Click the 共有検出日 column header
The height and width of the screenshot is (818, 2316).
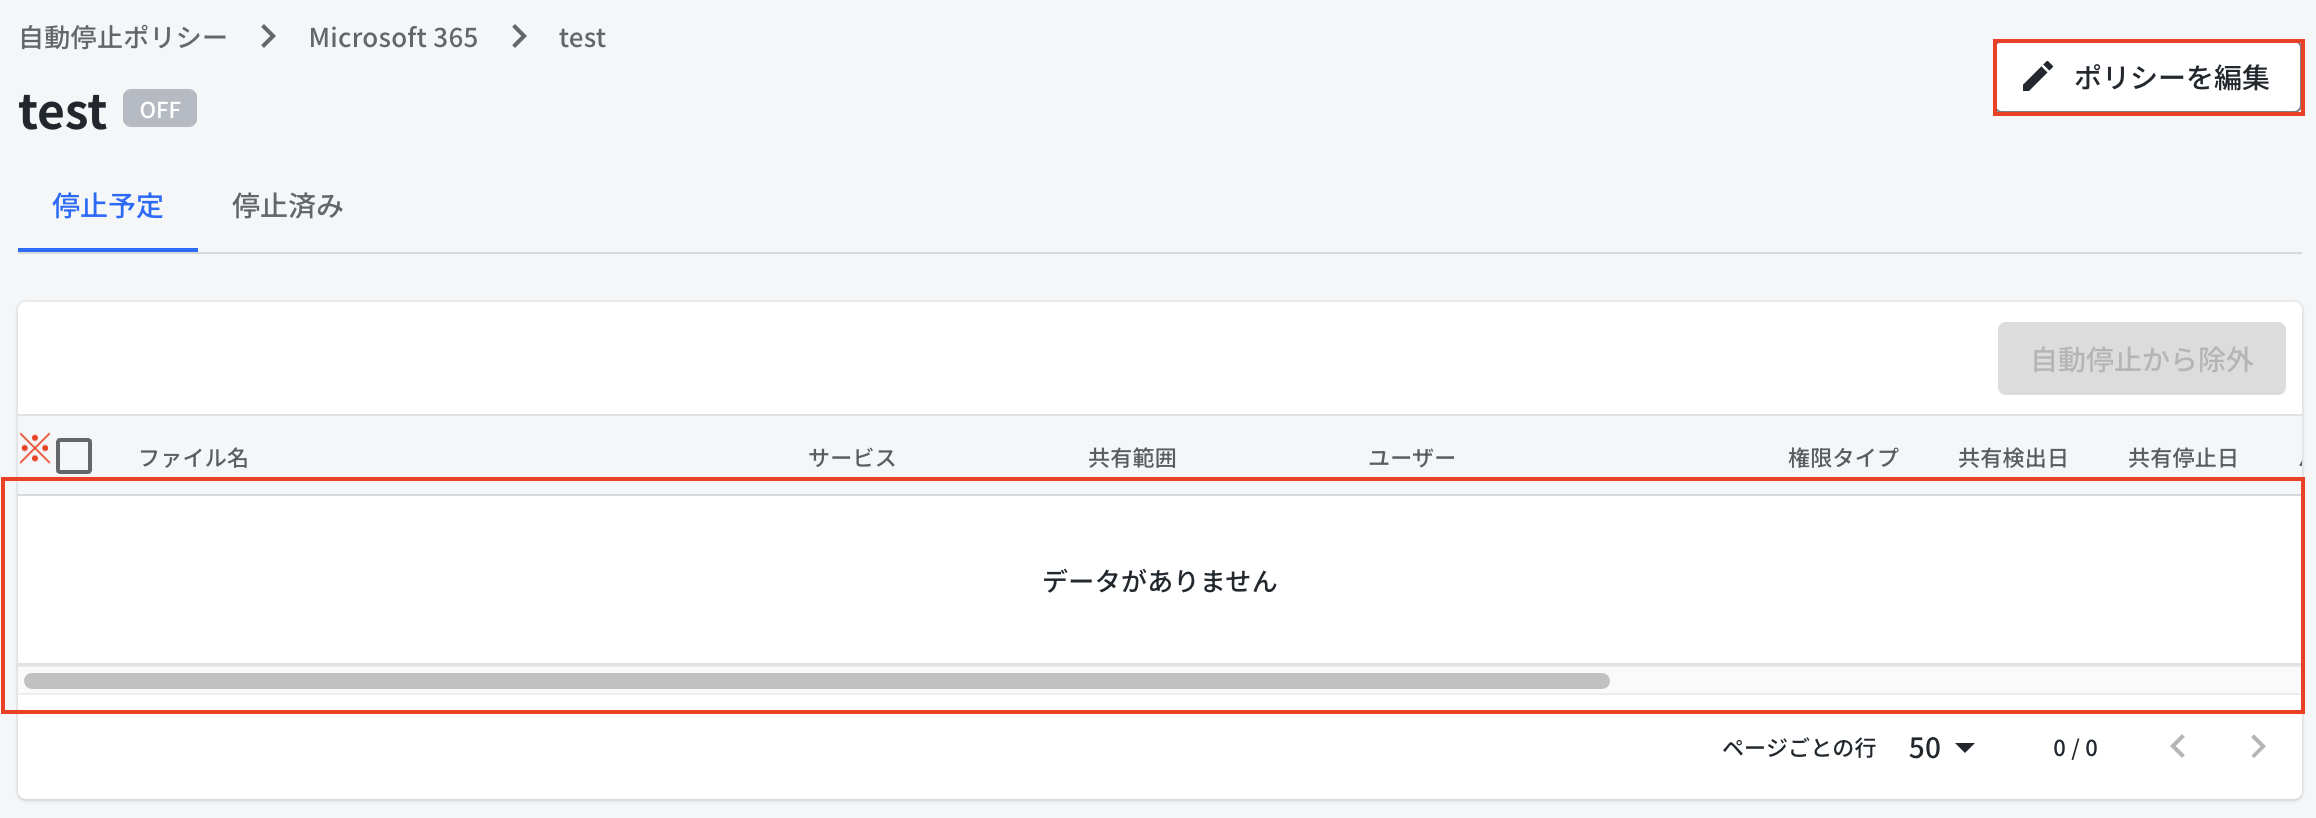(x=2012, y=458)
